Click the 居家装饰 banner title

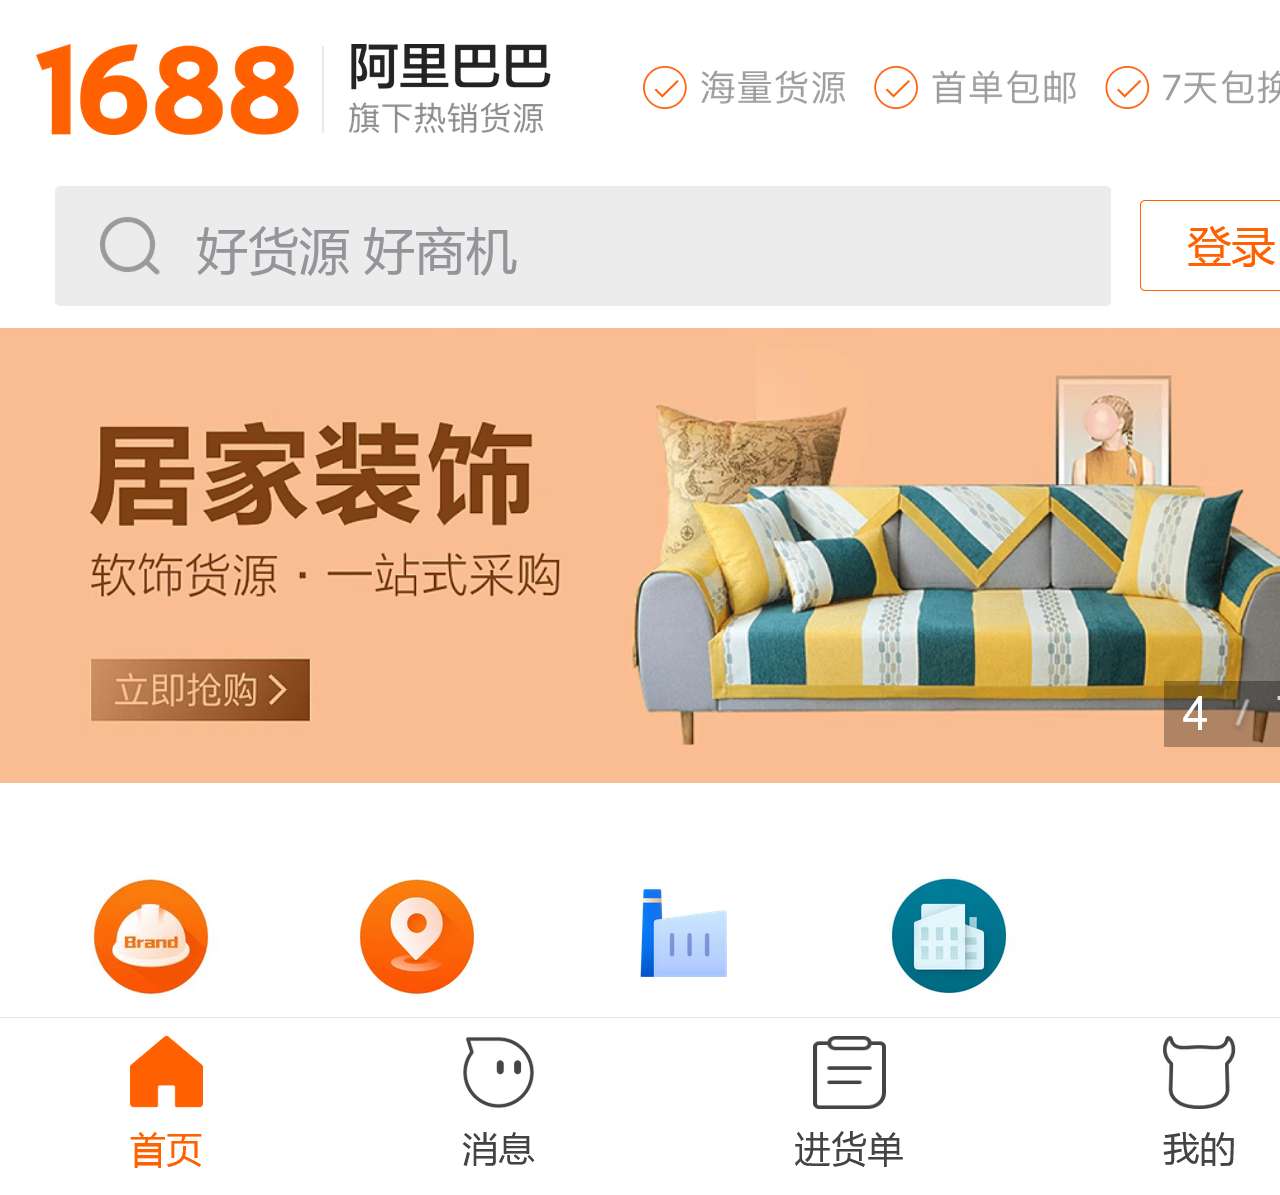(x=312, y=475)
